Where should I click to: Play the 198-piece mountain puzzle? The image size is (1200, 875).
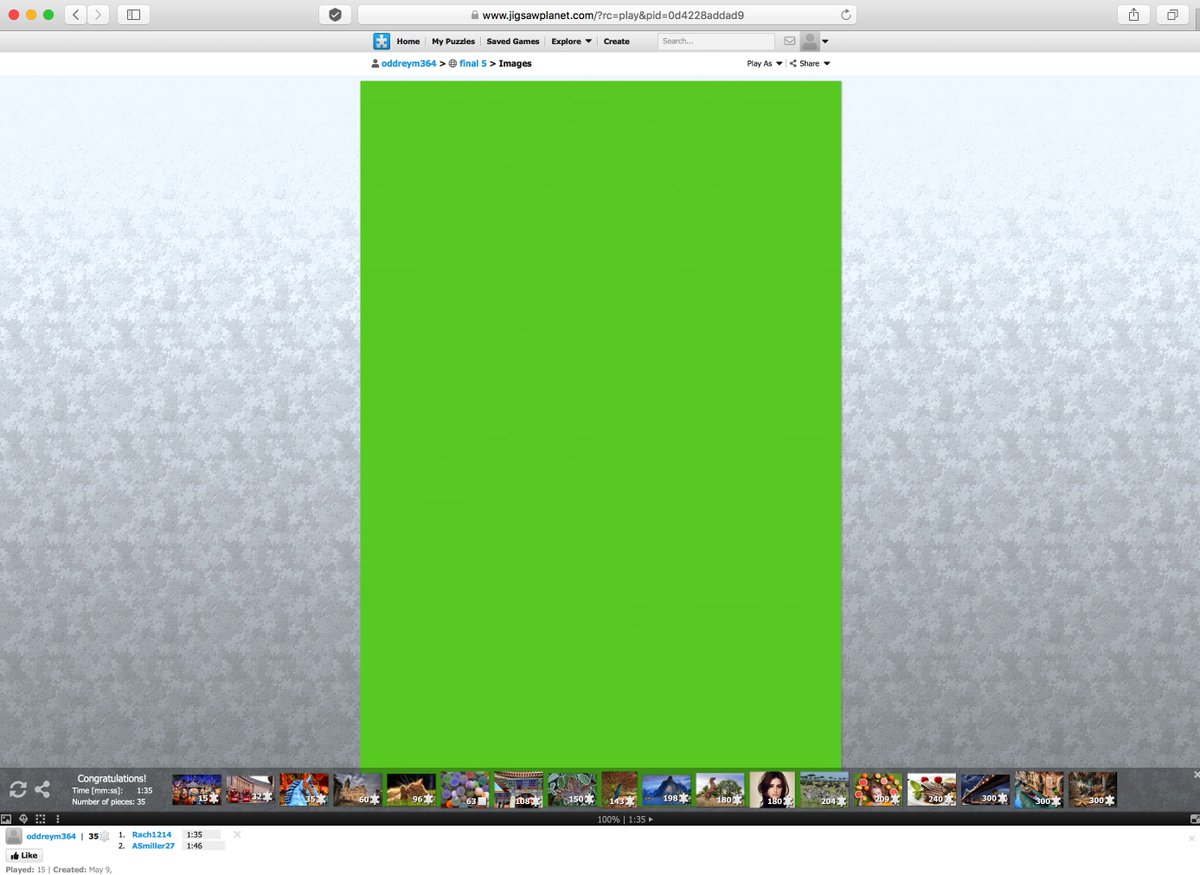pos(667,789)
